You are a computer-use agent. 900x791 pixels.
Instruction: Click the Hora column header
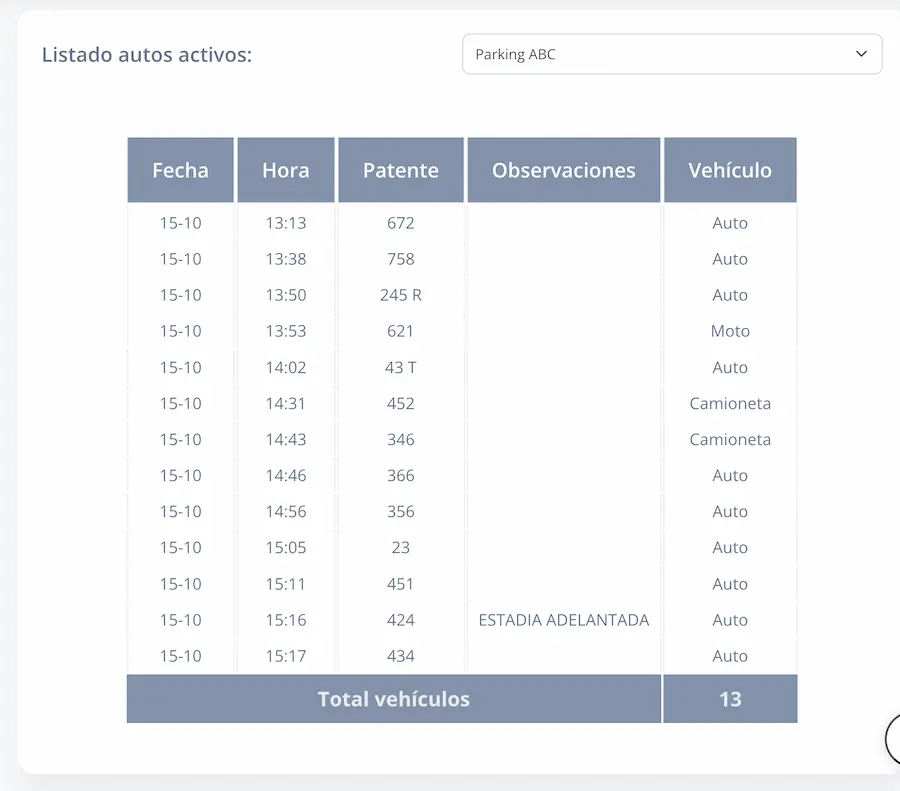[x=285, y=170]
